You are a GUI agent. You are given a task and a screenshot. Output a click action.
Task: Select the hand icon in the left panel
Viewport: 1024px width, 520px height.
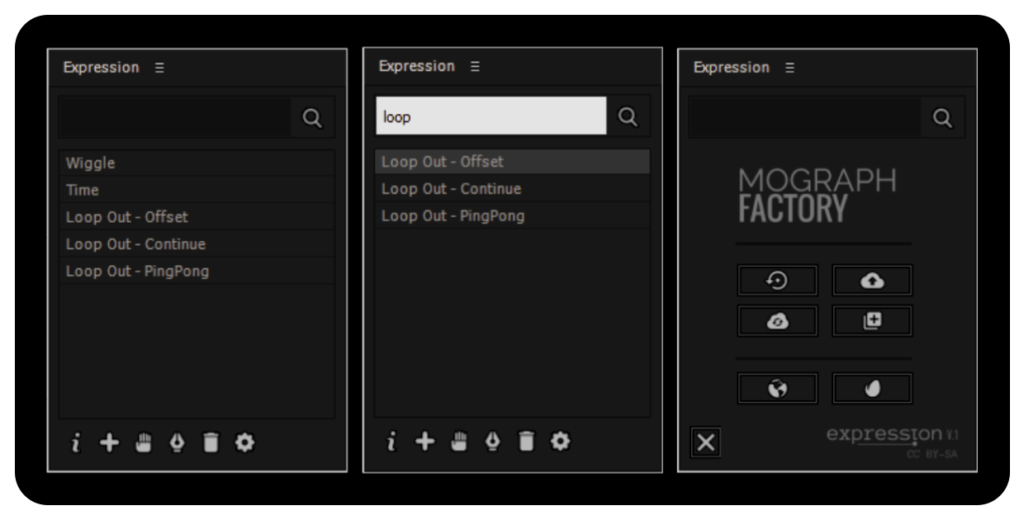(x=143, y=443)
